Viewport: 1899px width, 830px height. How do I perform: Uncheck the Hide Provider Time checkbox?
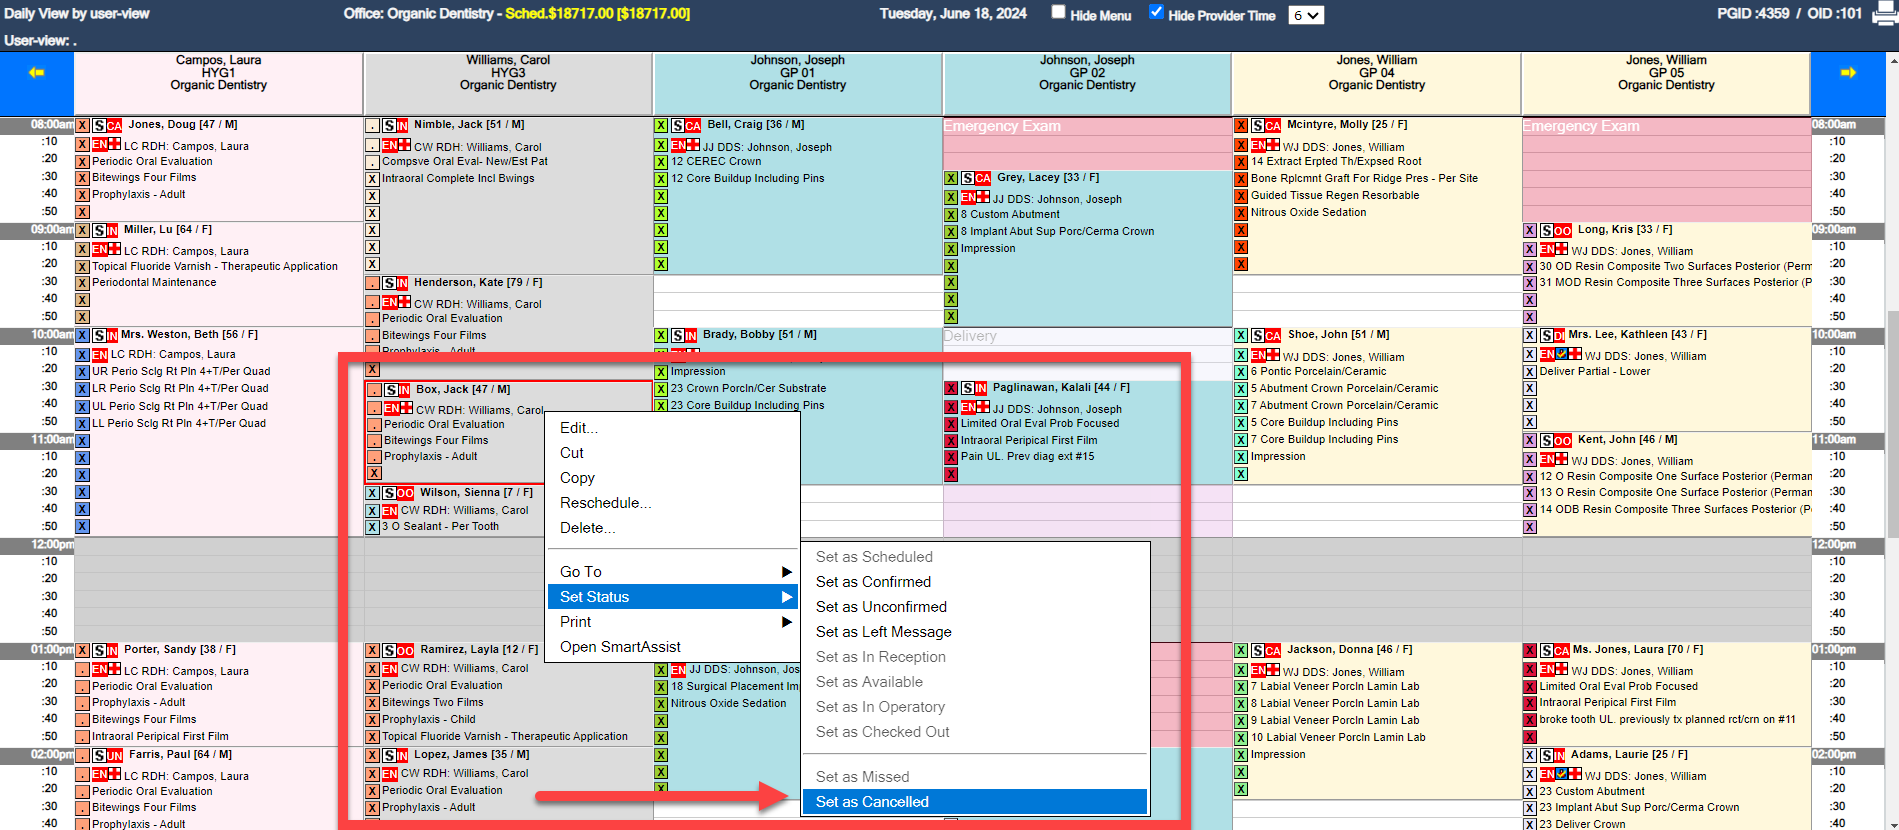[1156, 13]
